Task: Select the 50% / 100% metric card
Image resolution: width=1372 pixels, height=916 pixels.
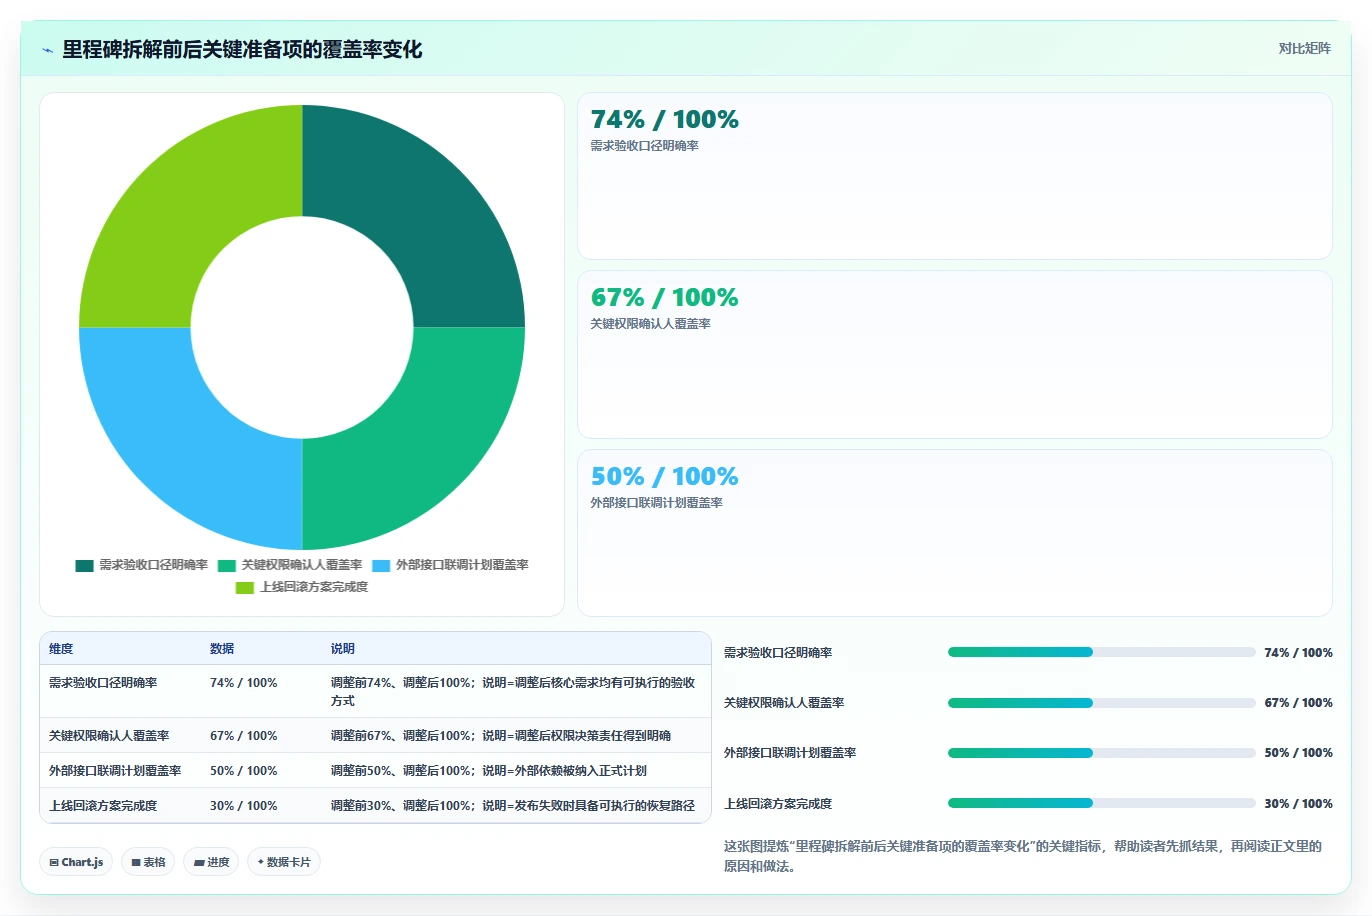Action: (955, 533)
